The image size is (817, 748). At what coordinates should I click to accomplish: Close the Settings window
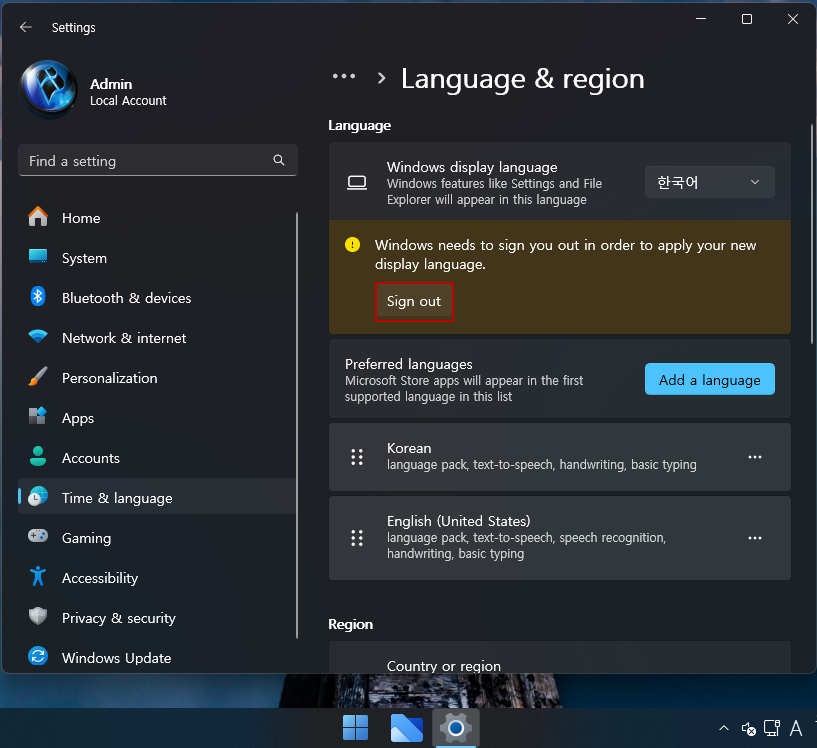pyautogui.click(x=793, y=19)
